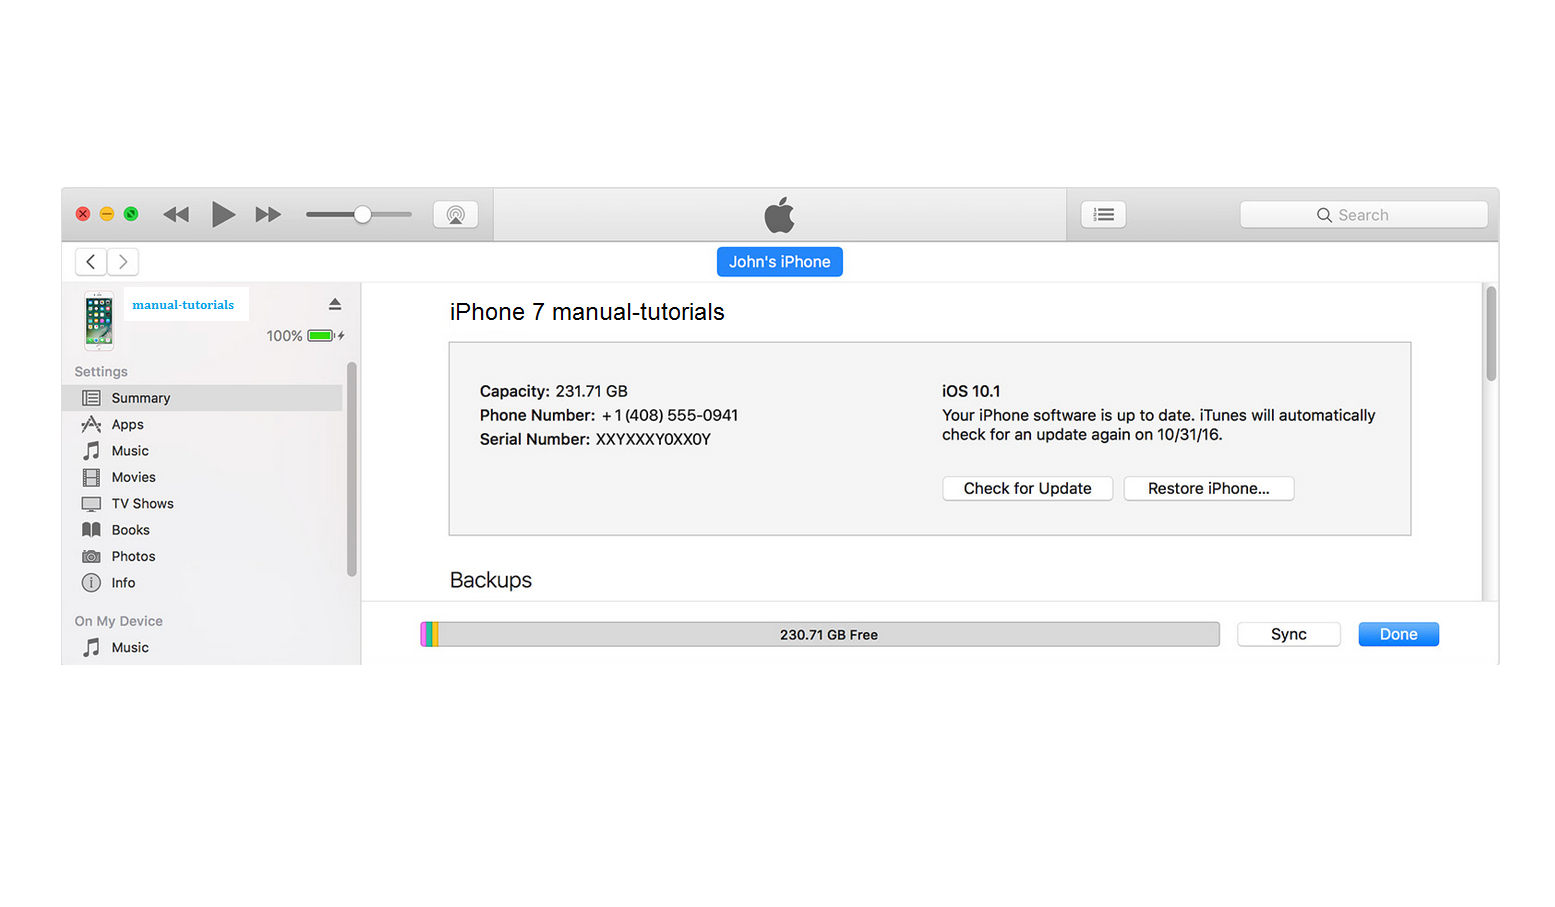Open the Music settings section
Screen dimensions: 1555x907
(x=202, y=451)
